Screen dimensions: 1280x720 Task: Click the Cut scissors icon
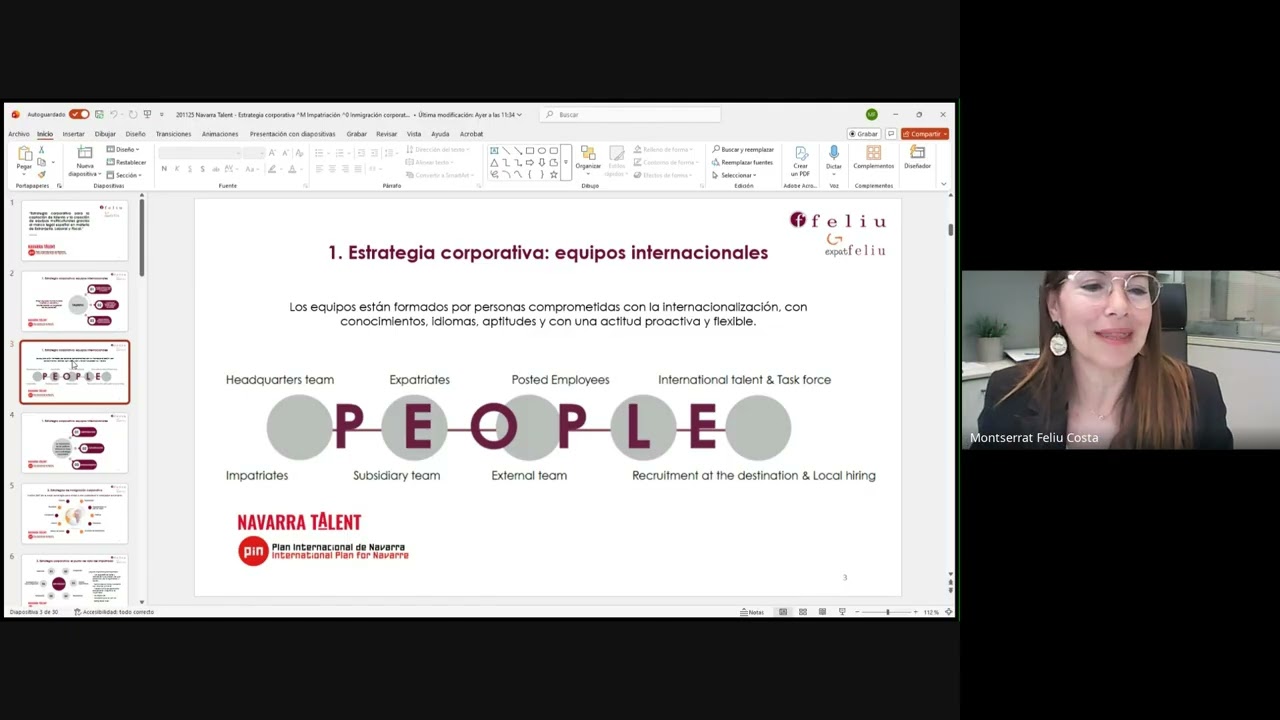tap(41, 150)
